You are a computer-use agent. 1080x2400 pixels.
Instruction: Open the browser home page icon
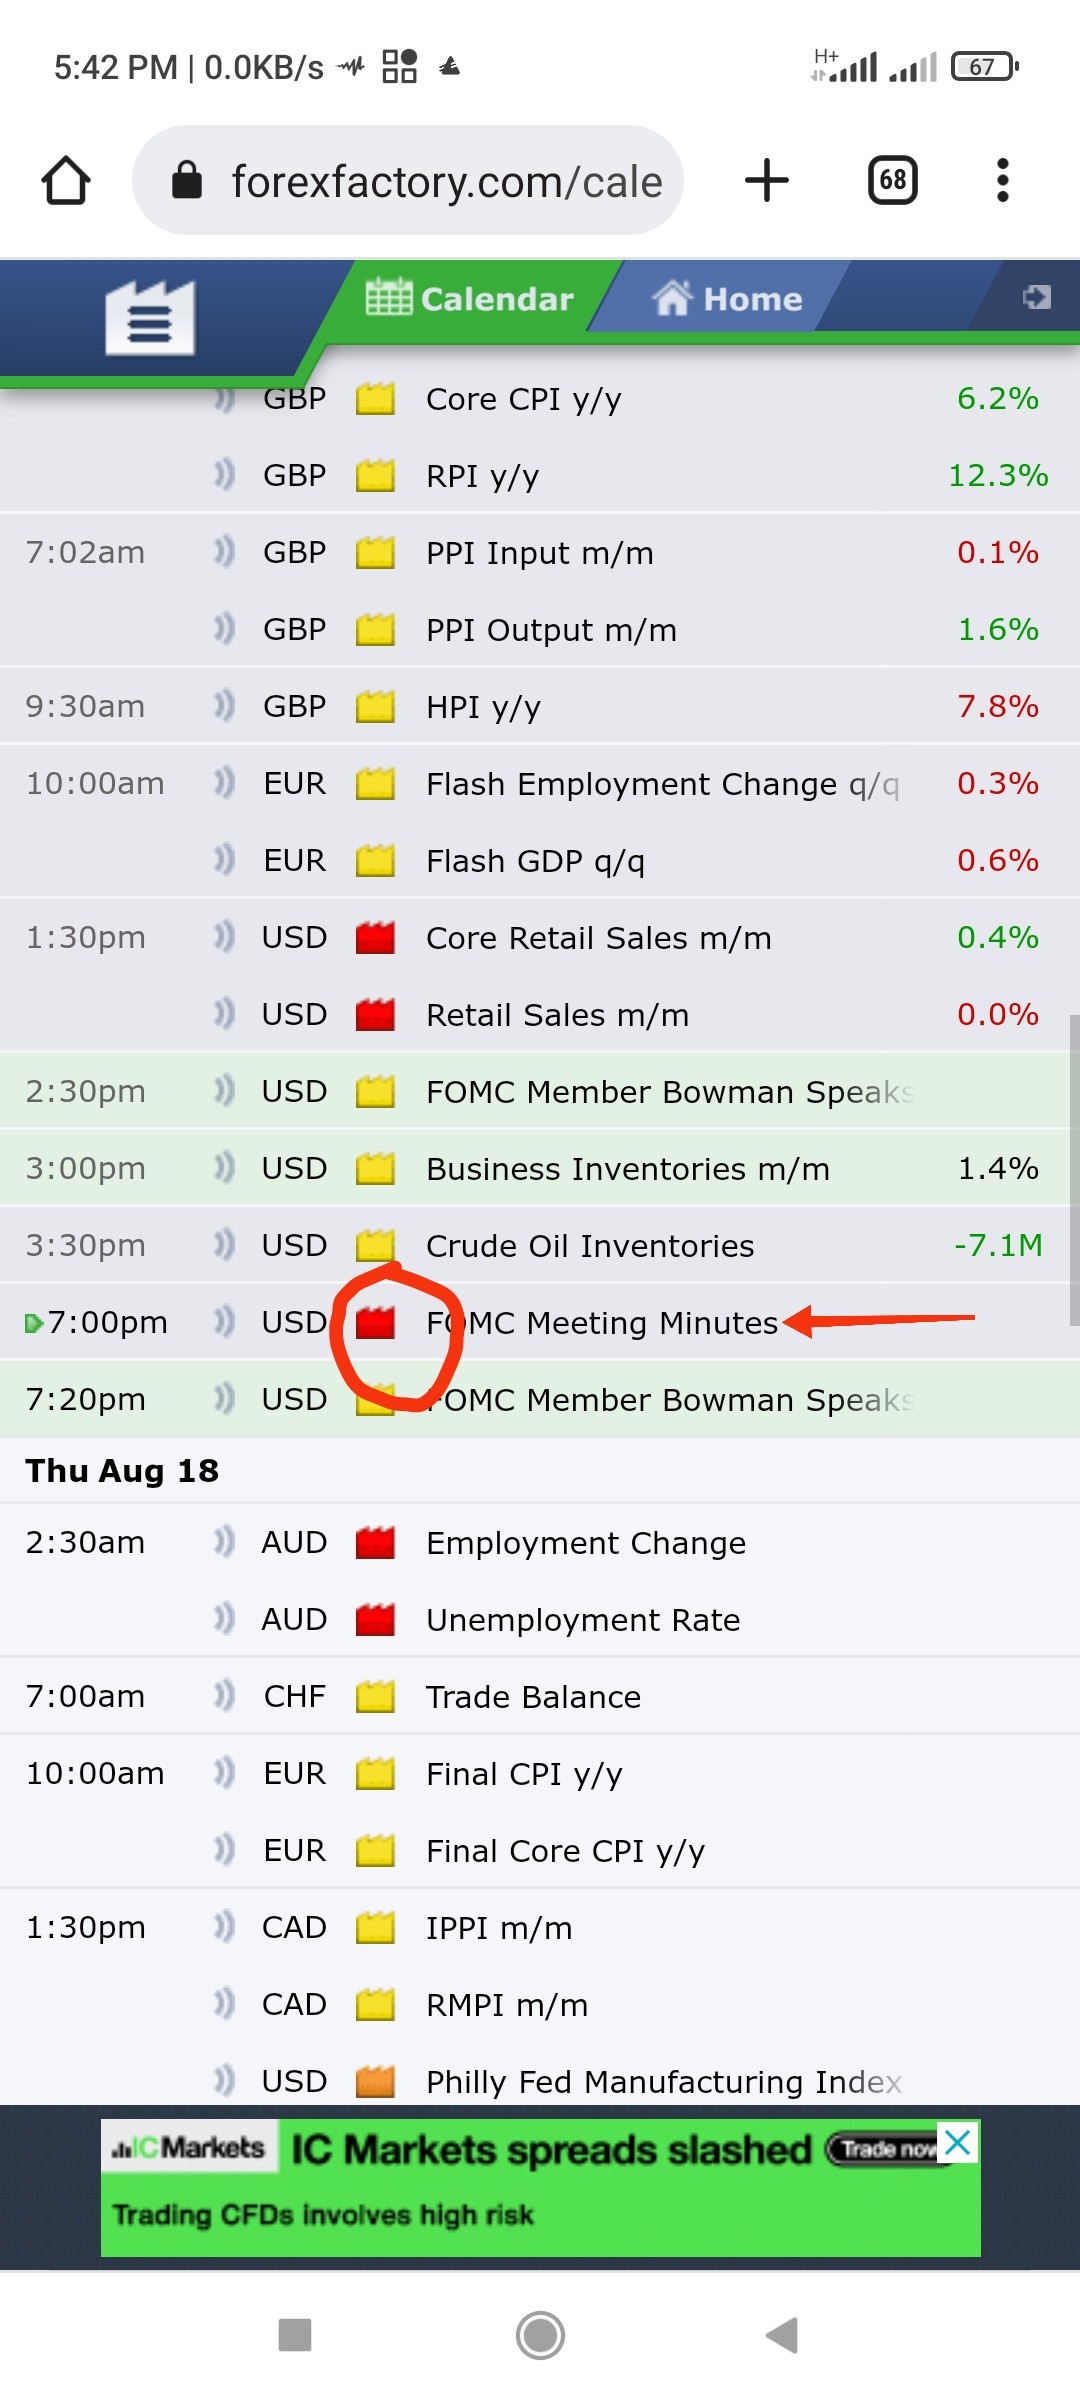pyautogui.click(x=66, y=181)
